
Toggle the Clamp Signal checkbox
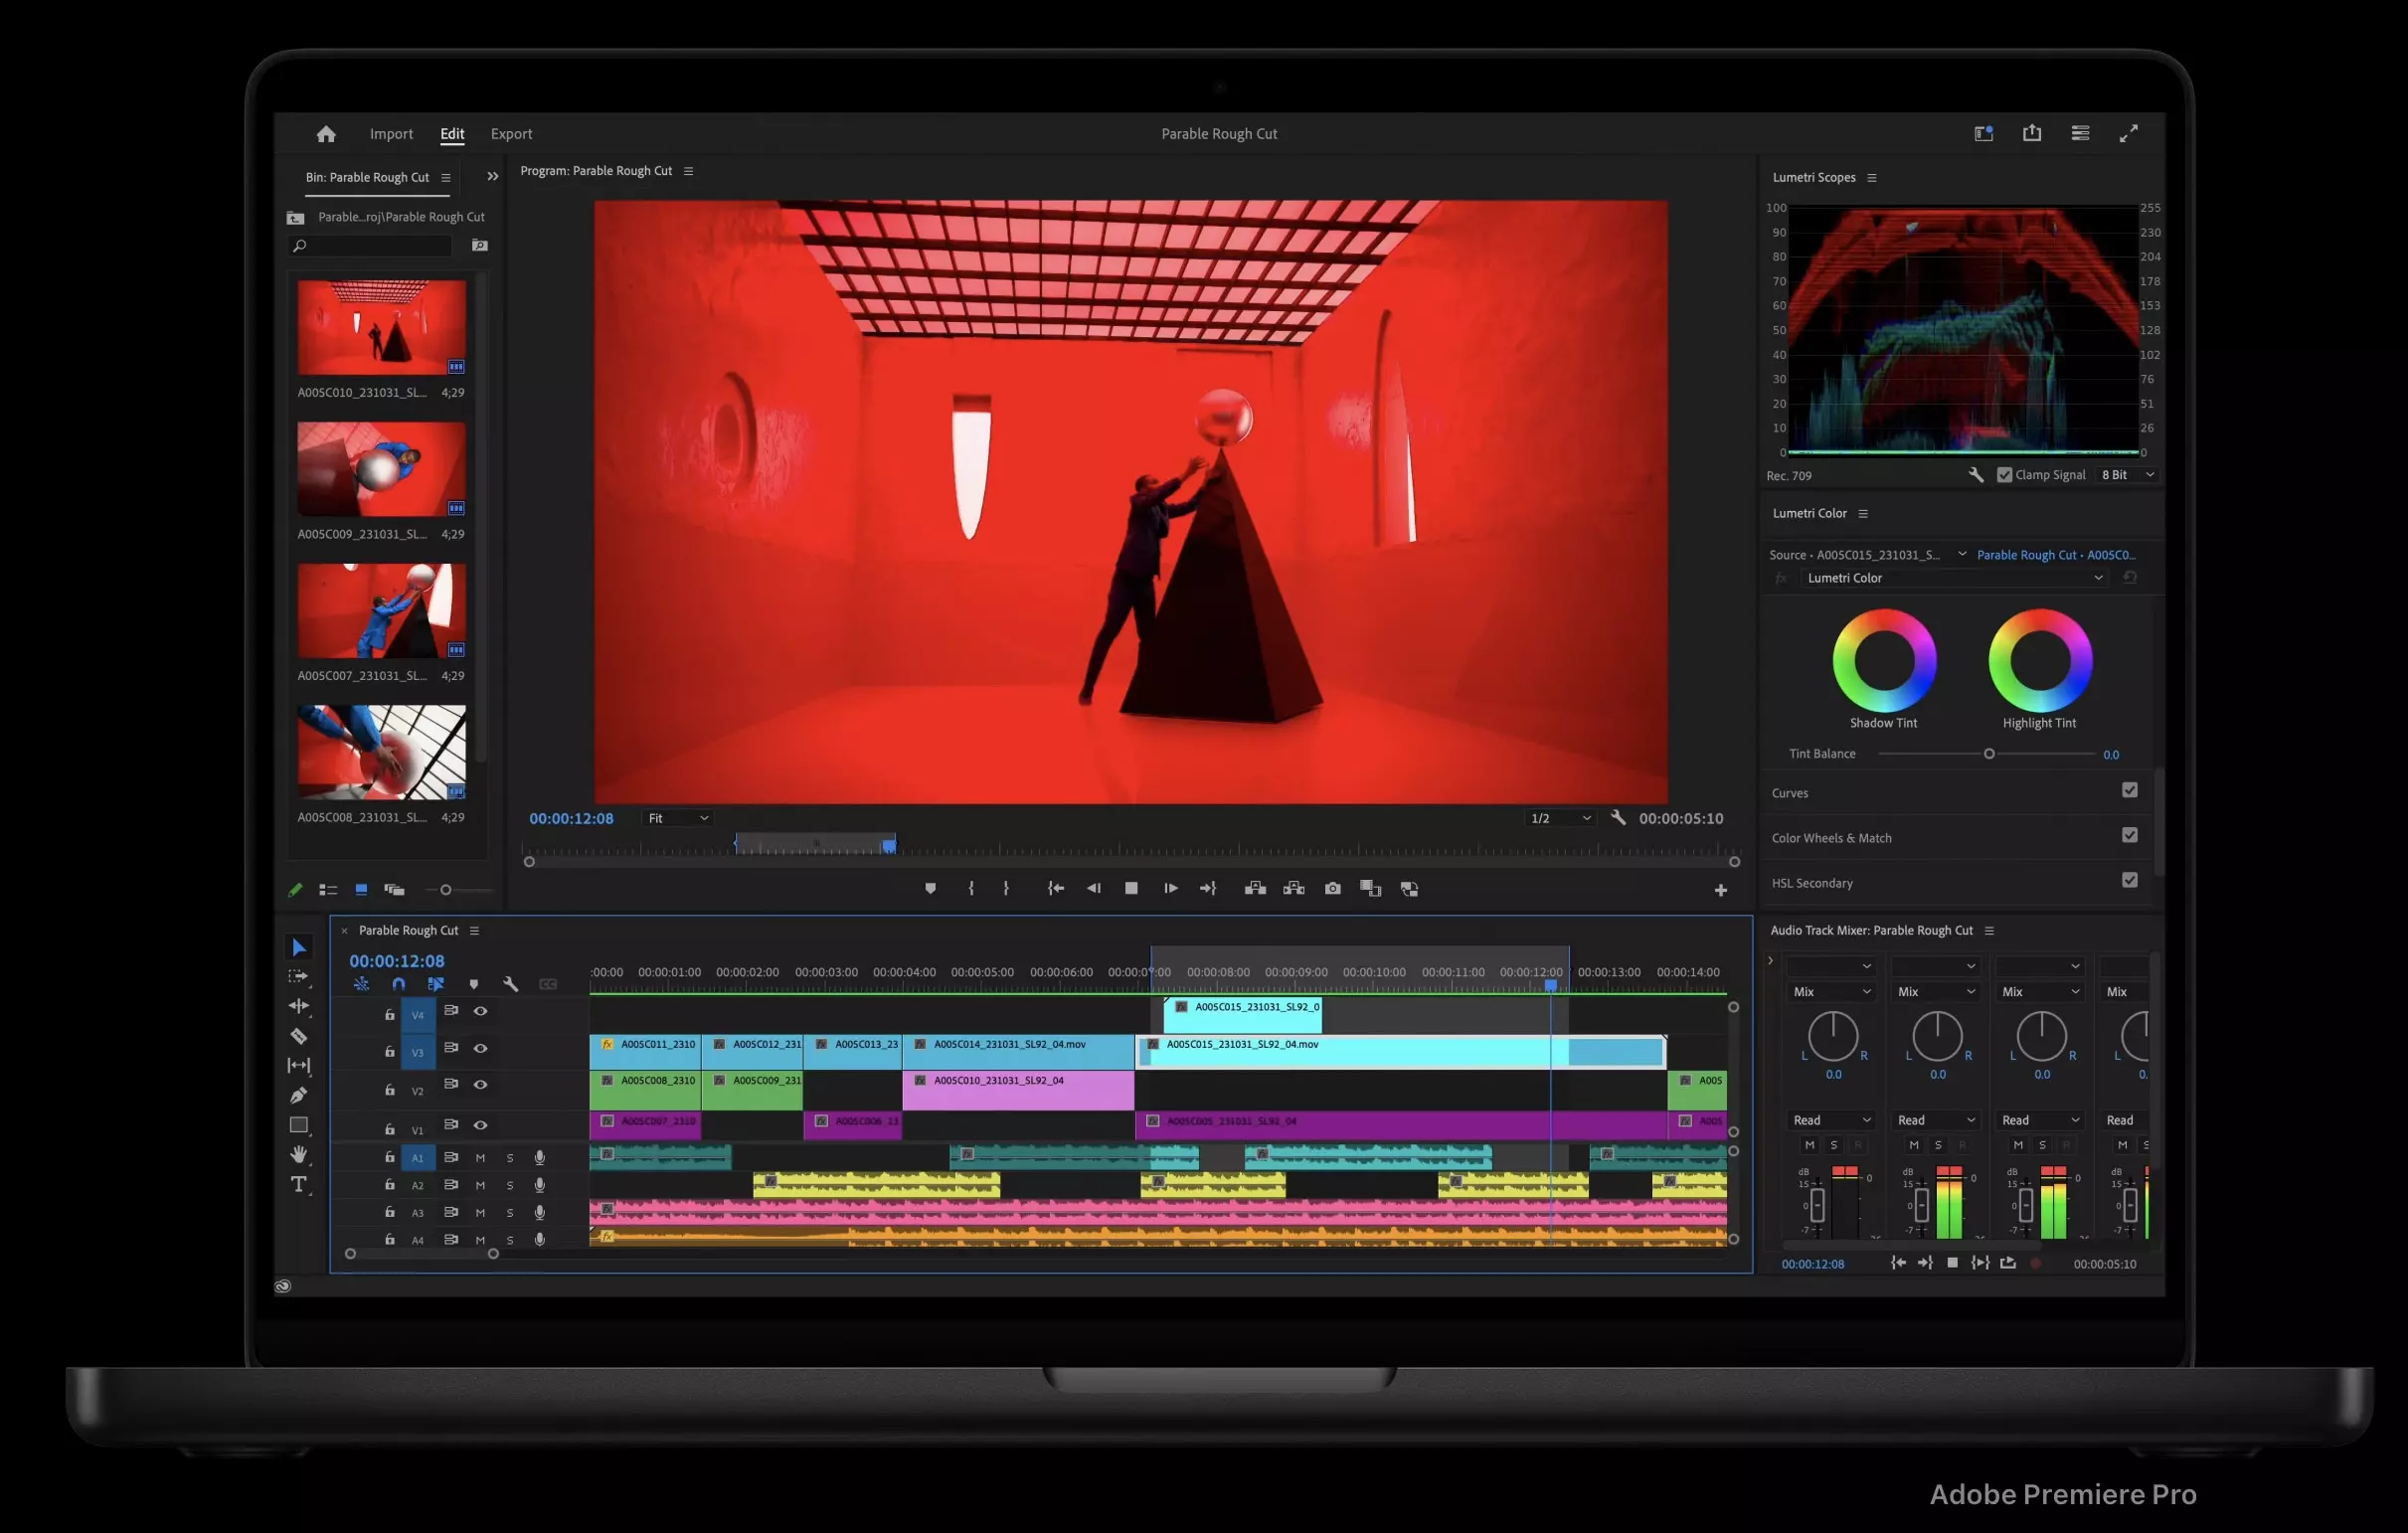(2004, 476)
